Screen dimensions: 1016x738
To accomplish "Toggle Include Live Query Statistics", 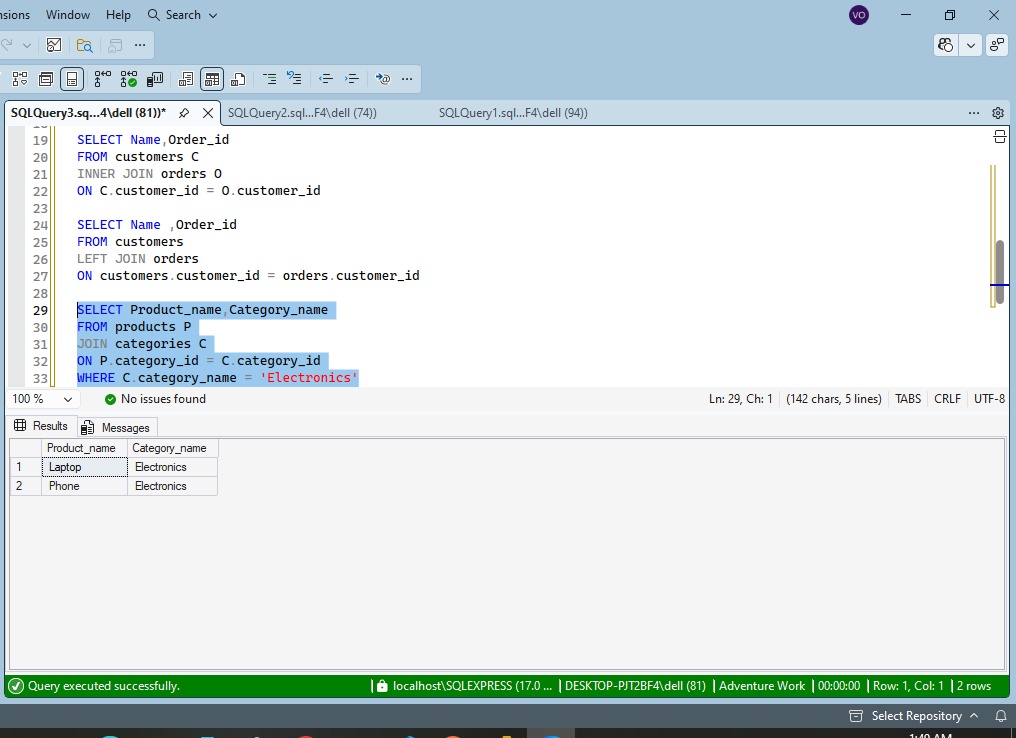I will click(x=128, y=79).
